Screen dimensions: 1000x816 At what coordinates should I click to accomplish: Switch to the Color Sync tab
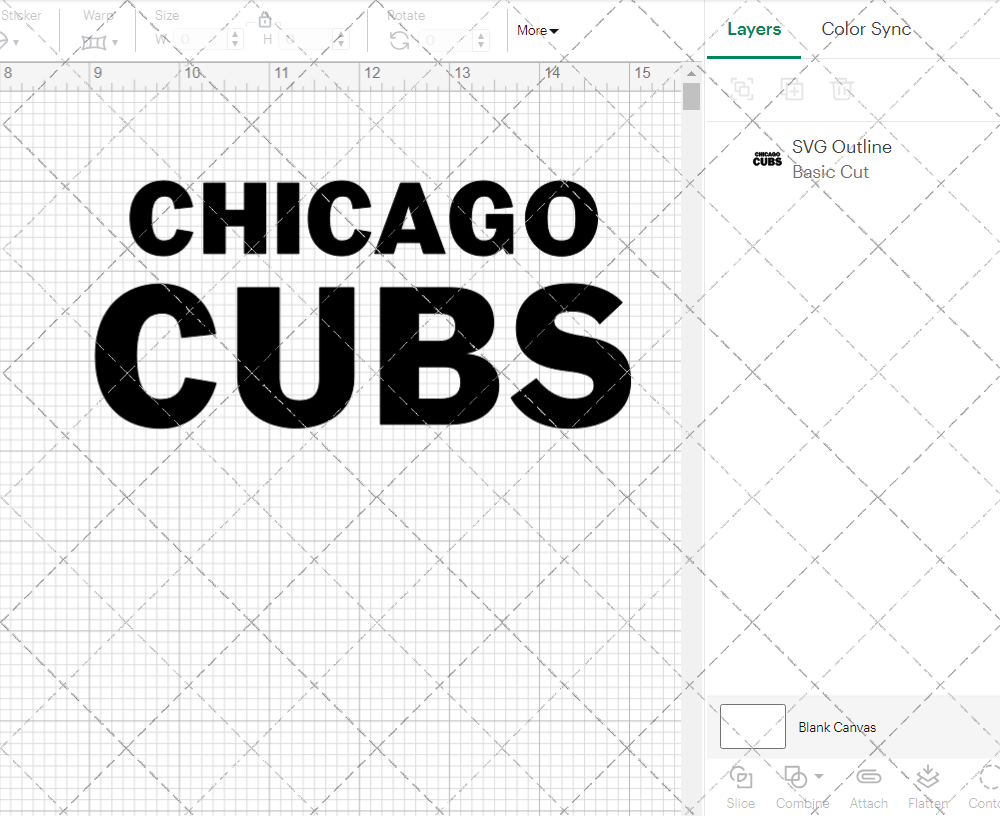[866, 29]
